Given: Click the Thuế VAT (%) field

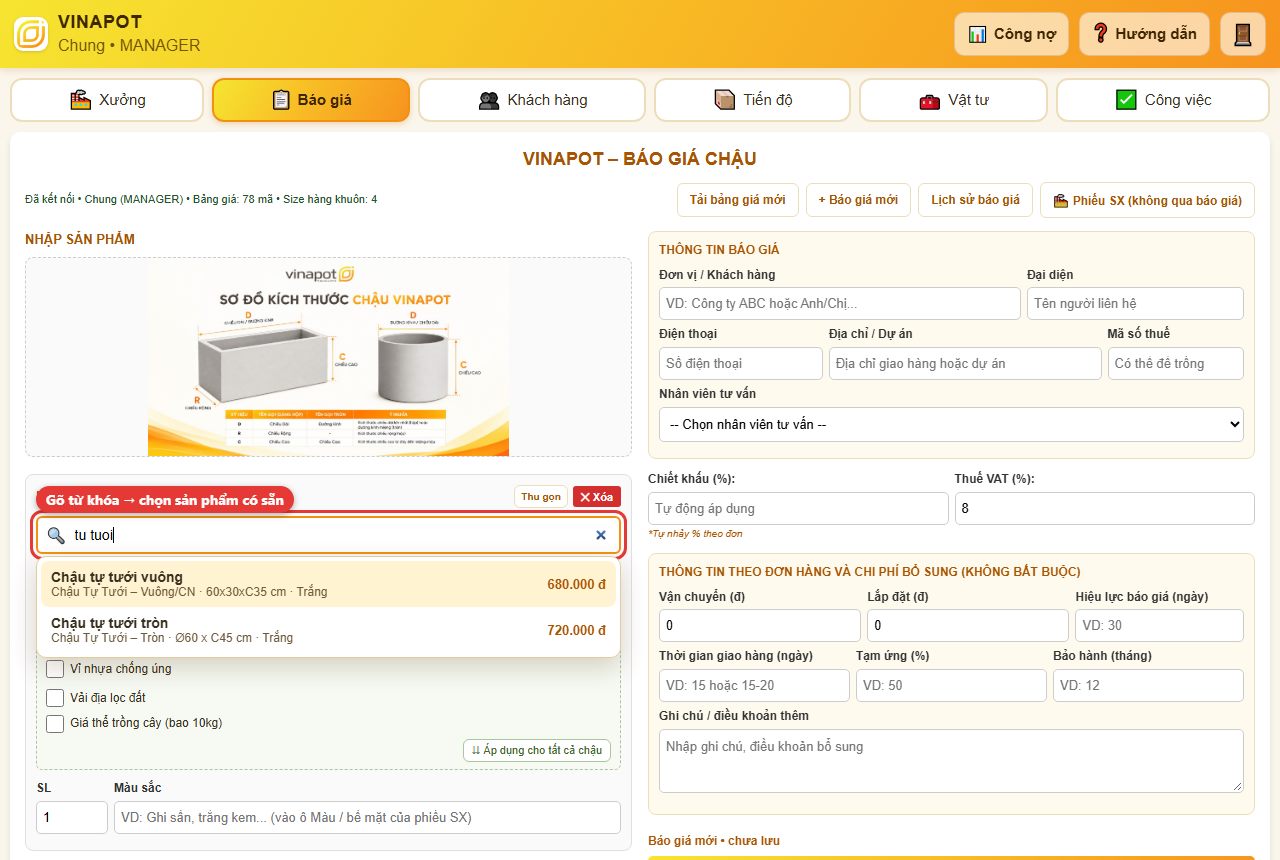Looking at the screenshot, I should pyautogui.click(x=1105, y=508).
